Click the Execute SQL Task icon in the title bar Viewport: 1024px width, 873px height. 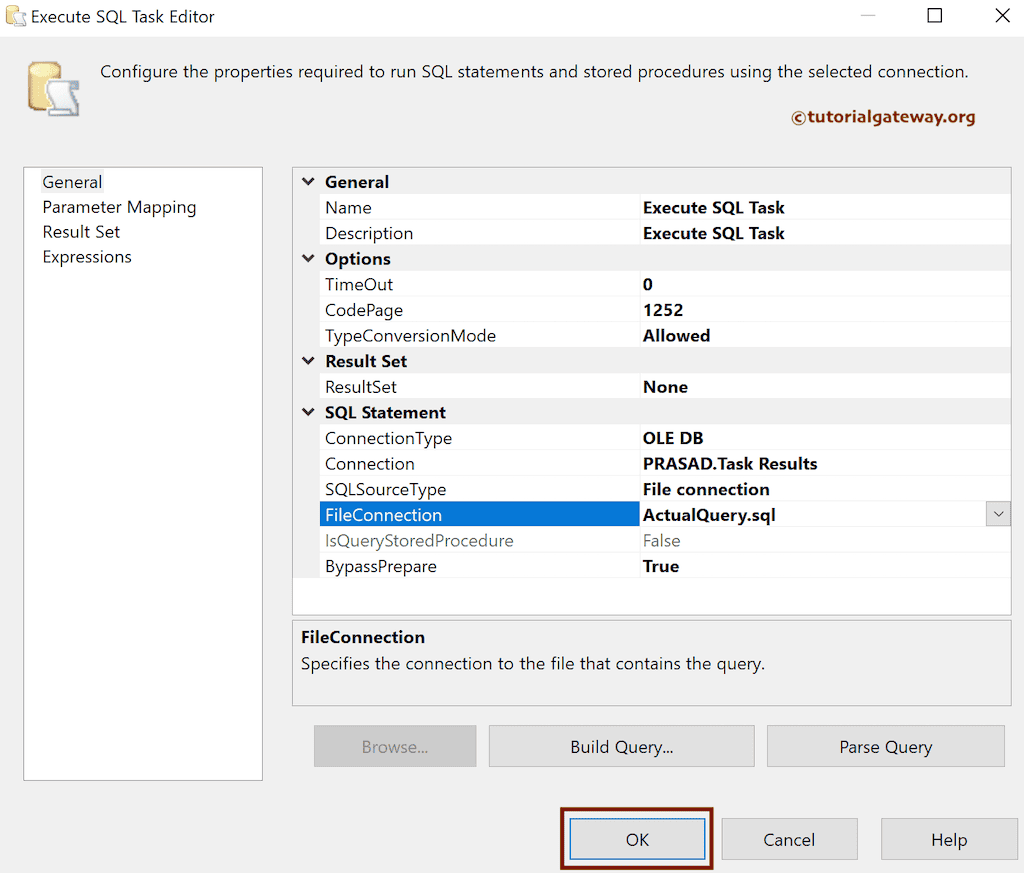pyautogui.click(x=16, y=16)
